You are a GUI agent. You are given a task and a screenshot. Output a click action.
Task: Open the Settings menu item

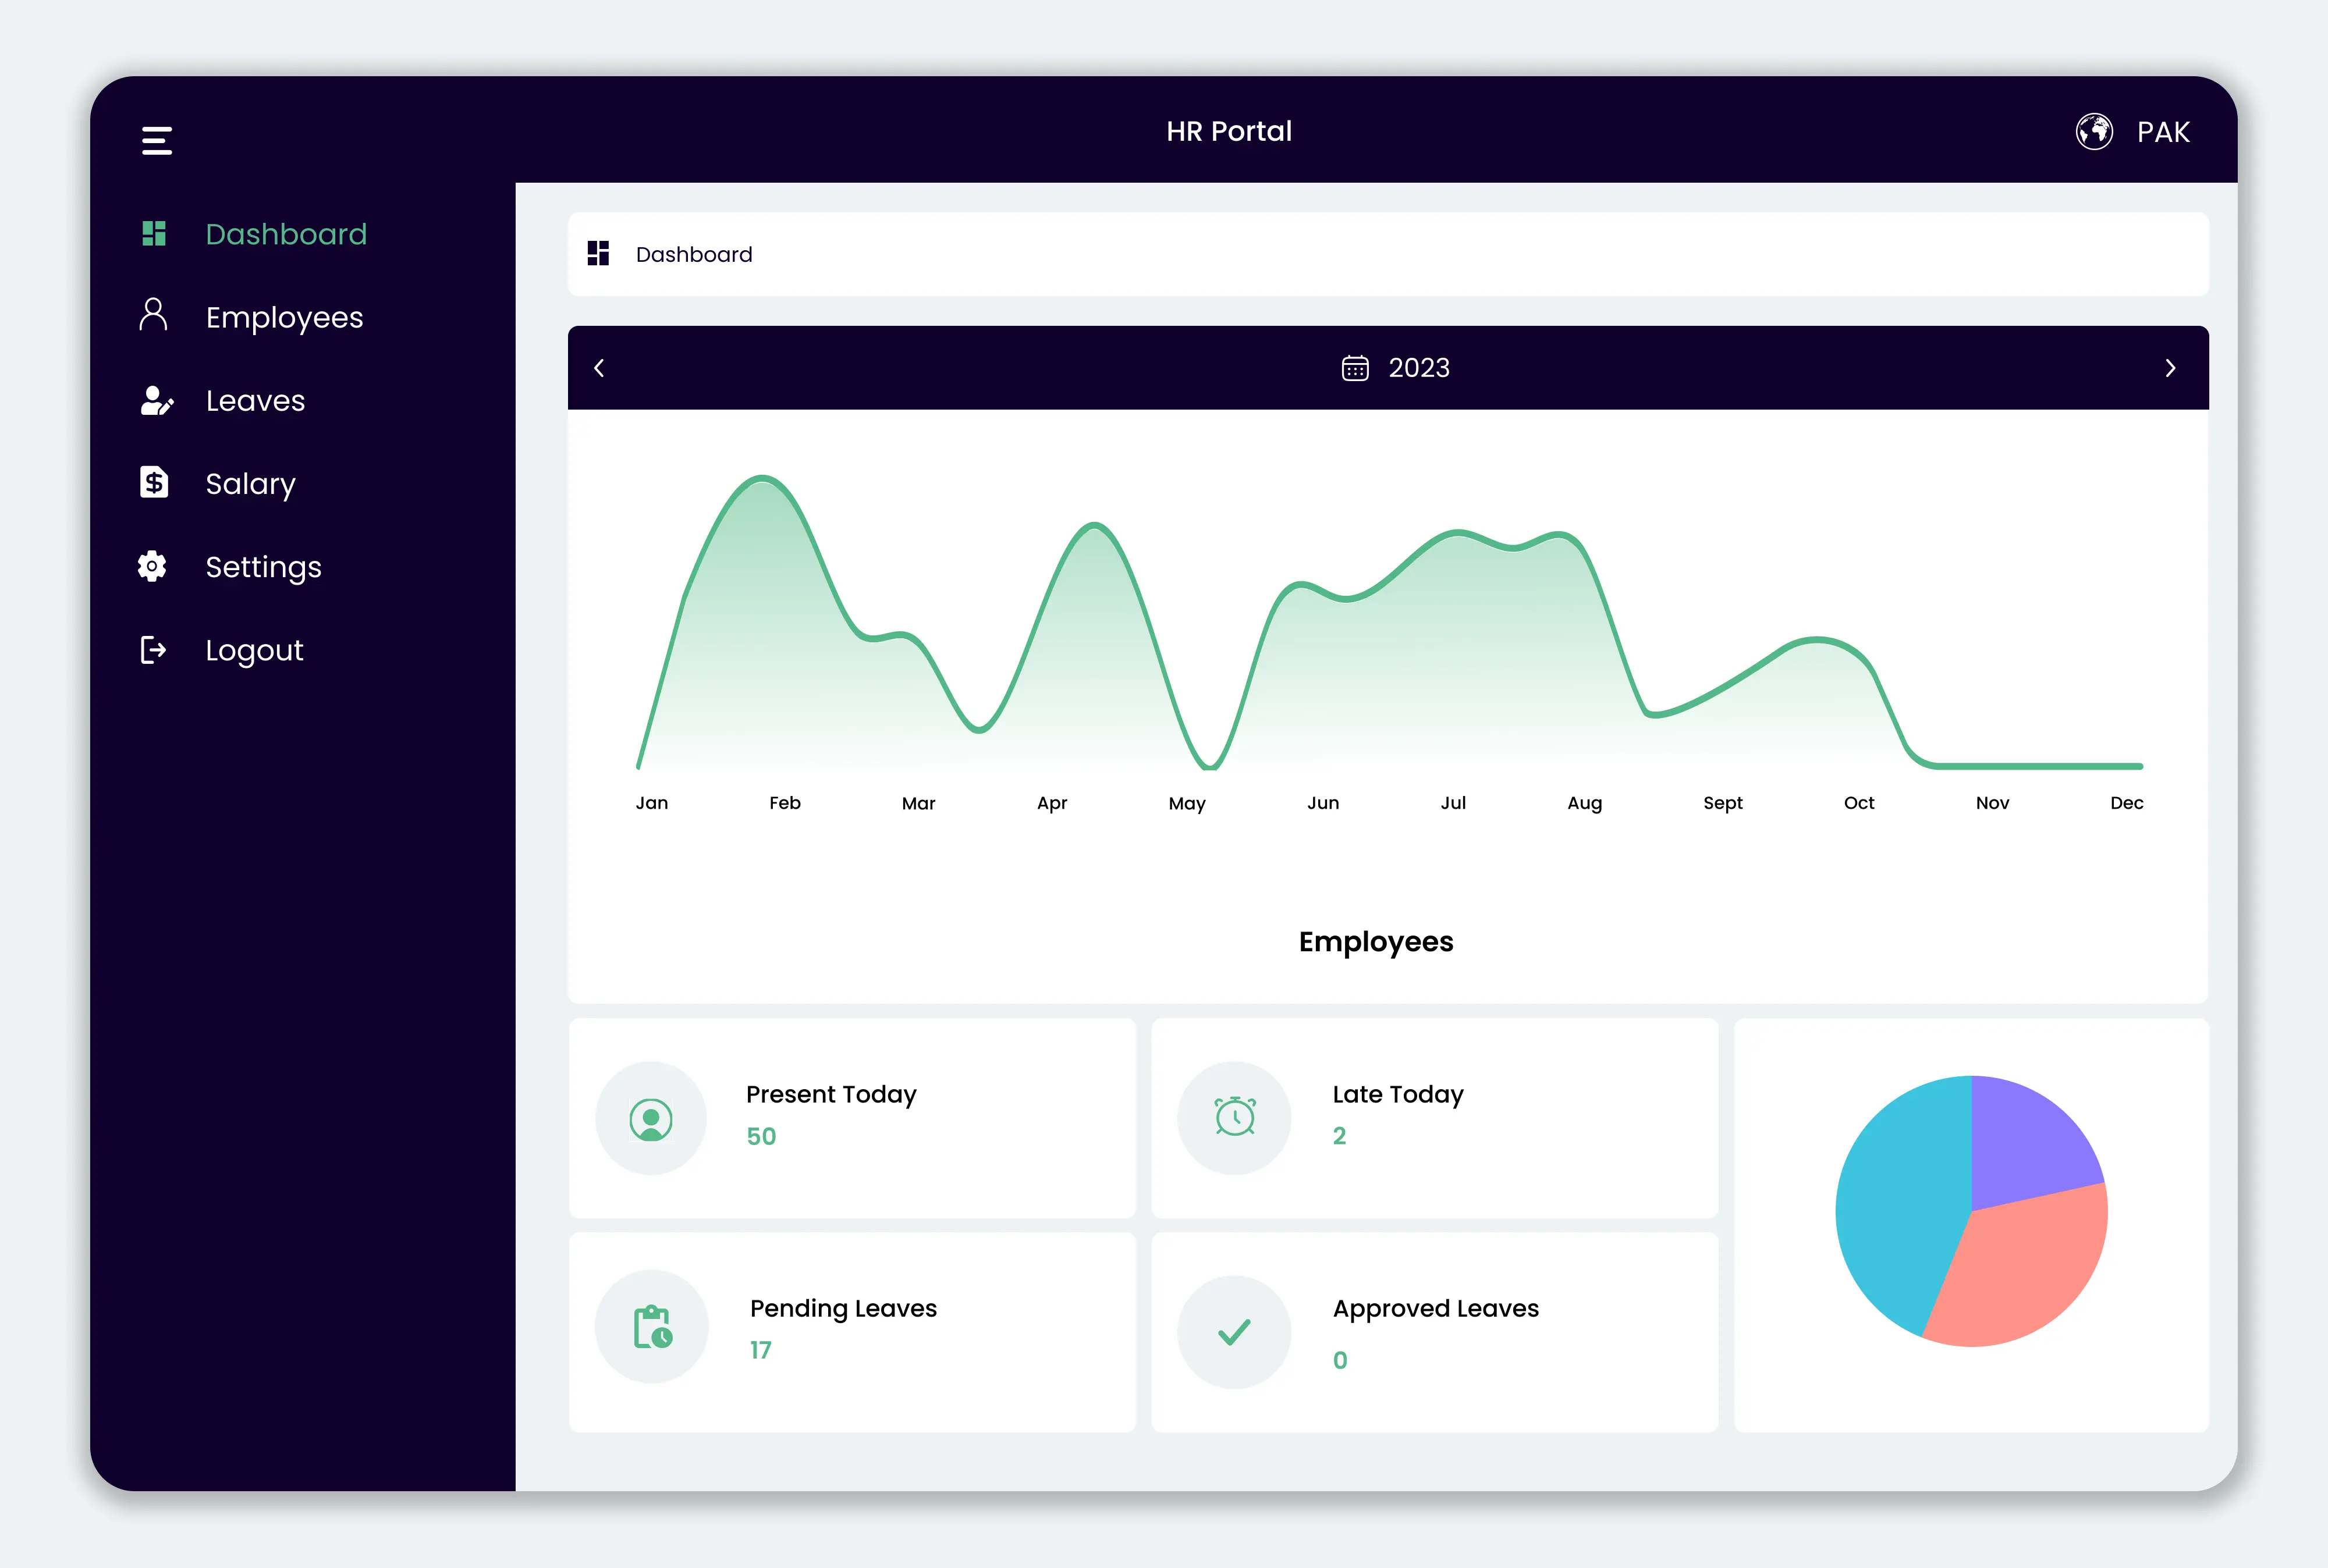coord(263,567)
